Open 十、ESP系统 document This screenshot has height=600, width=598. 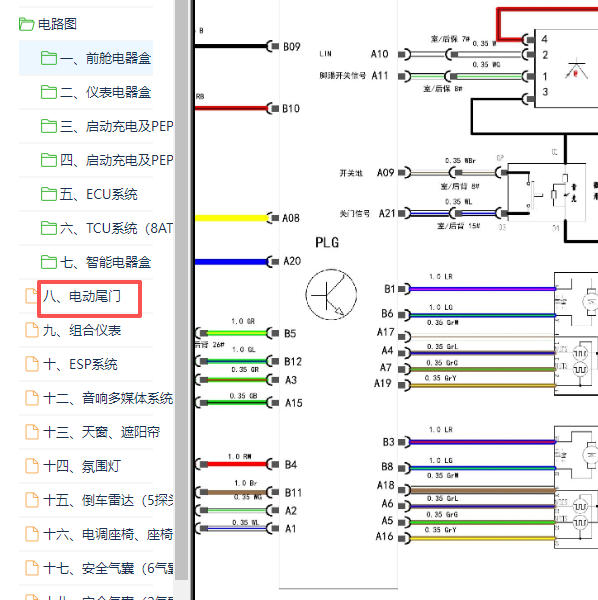click(80, 364)
